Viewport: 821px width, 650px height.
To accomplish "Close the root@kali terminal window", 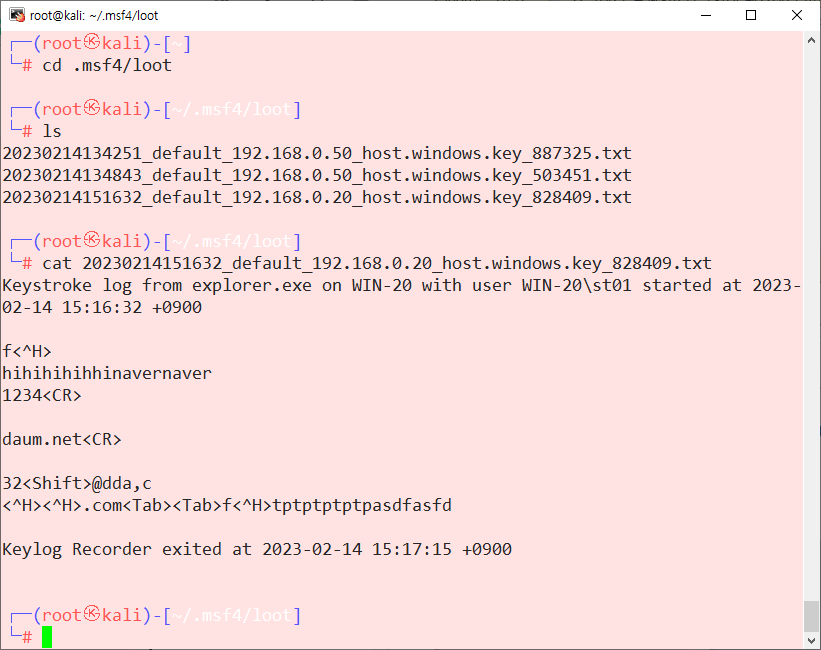I will [796, 15].
